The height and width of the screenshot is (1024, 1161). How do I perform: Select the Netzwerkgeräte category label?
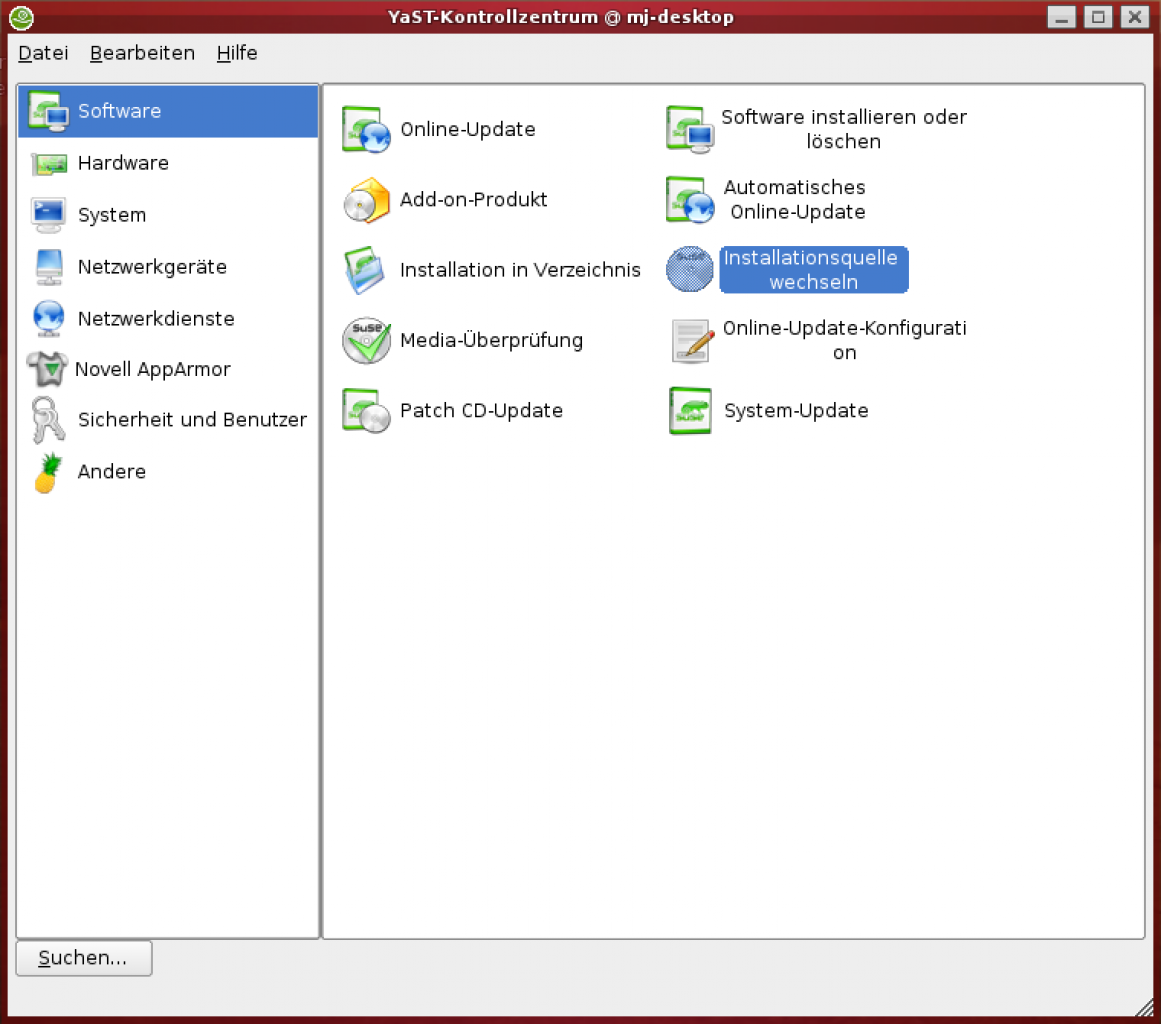coord(152,267)
